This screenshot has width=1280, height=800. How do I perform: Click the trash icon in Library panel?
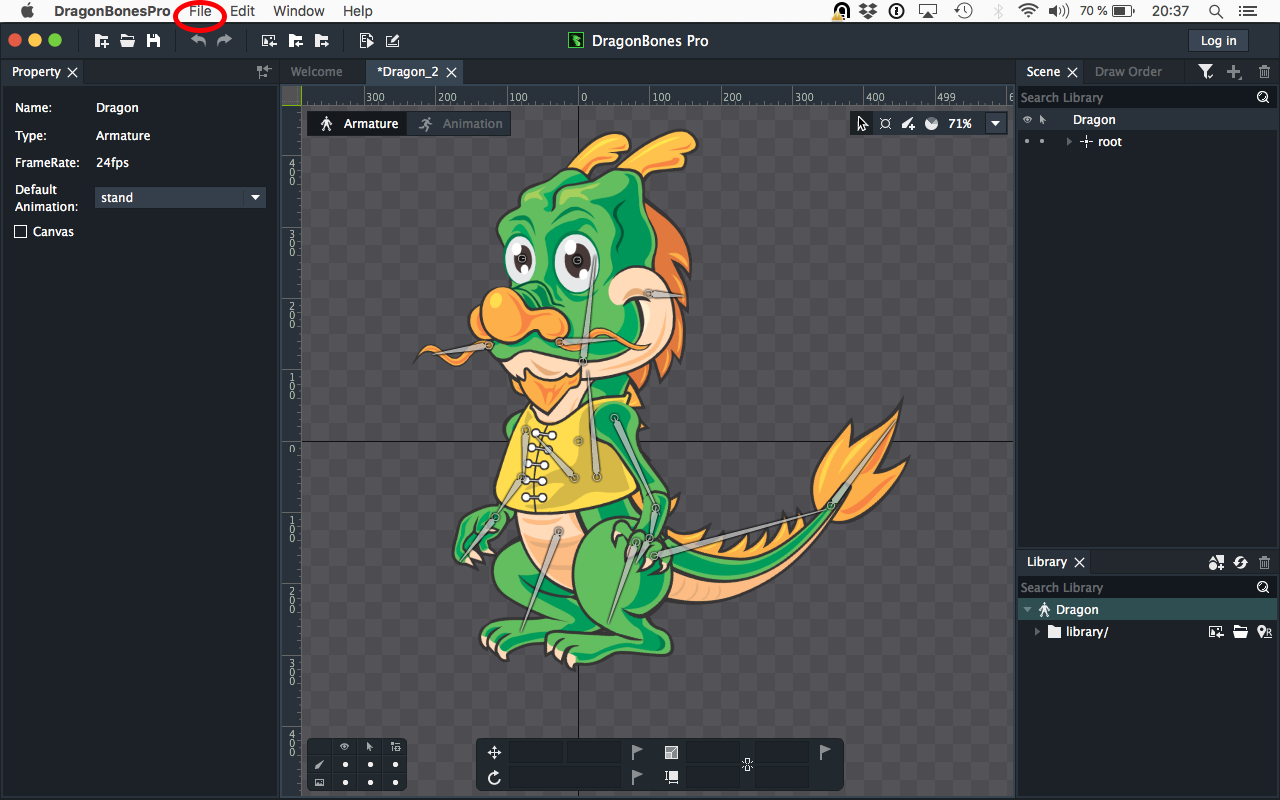1264,563
